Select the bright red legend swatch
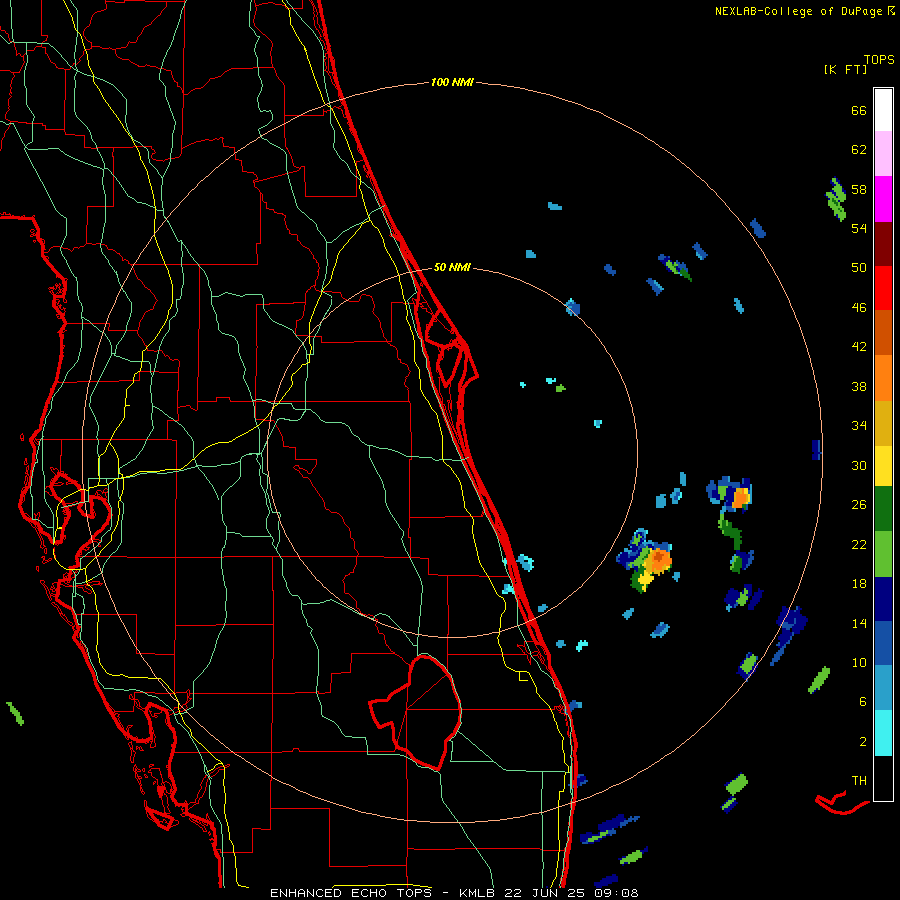Screen dimensions: 900x900 883,288
